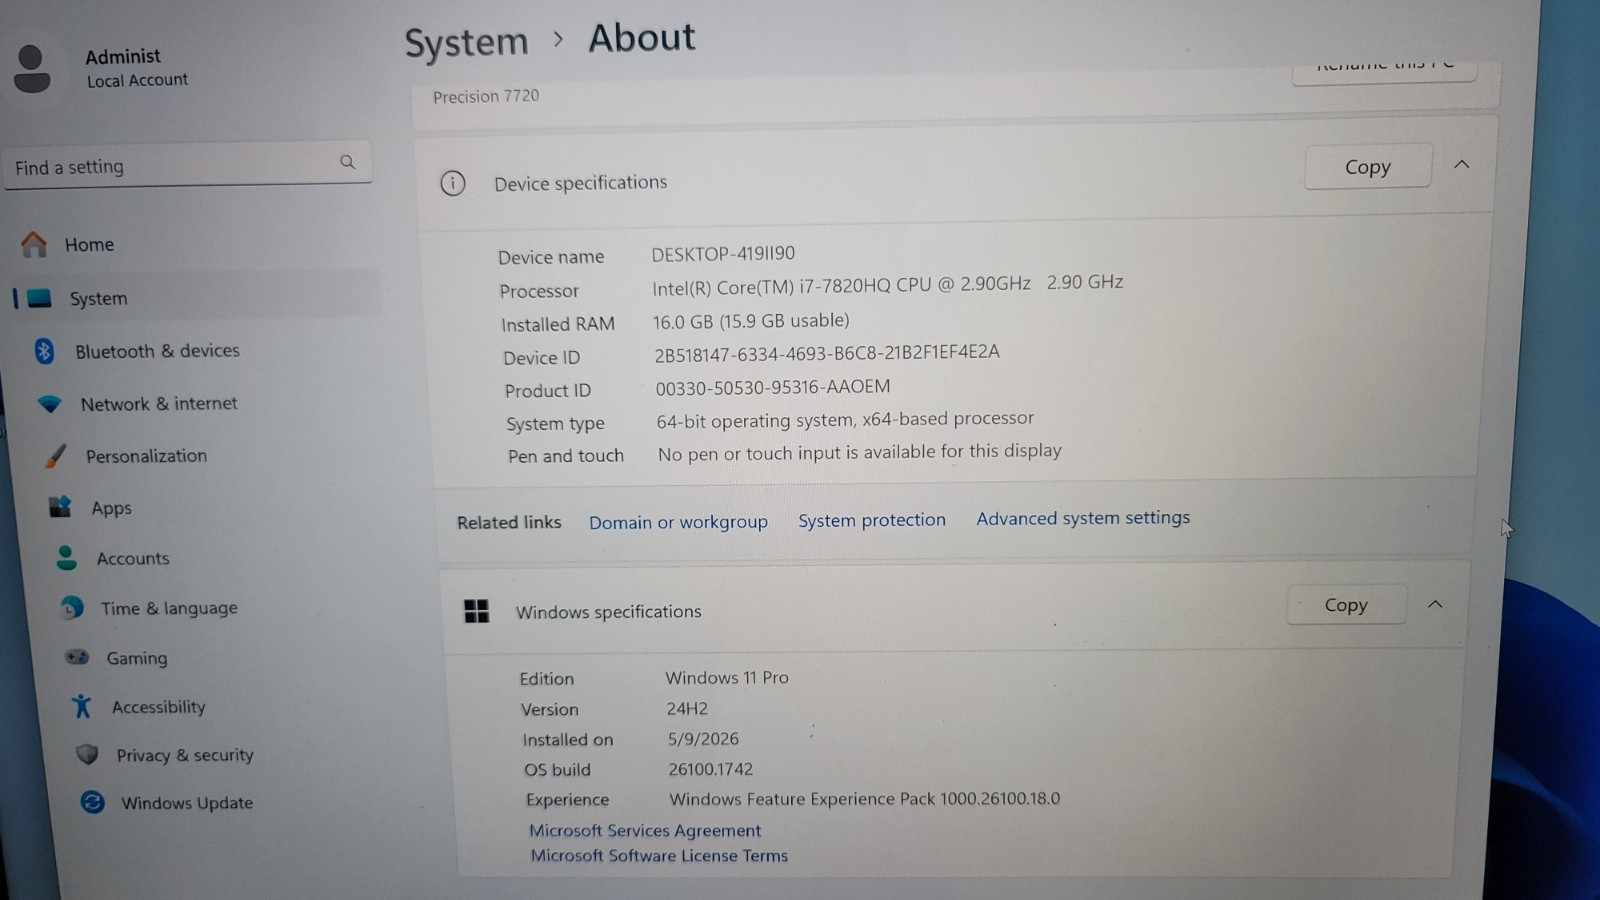Click the Apps icon
The height and width of the screenshot is (900, 1600).
[61, 507]
